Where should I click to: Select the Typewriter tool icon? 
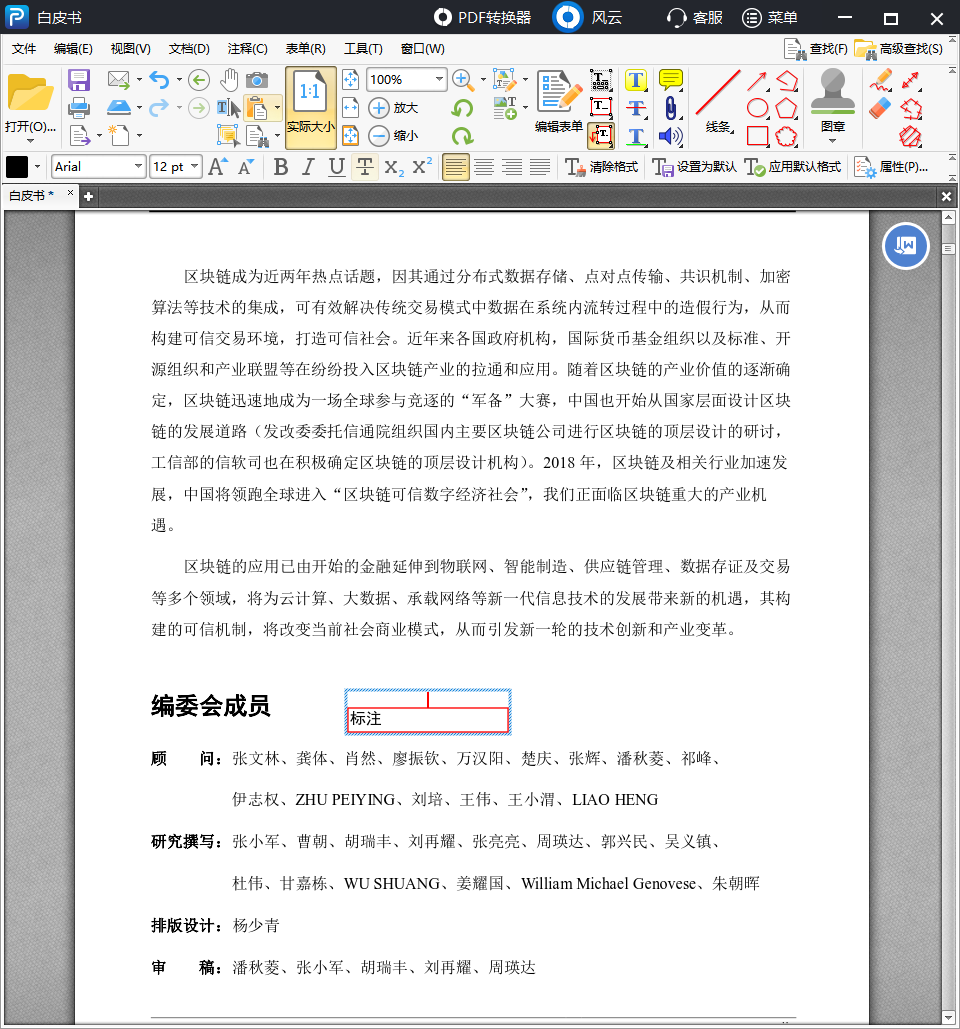pos(600,80)
